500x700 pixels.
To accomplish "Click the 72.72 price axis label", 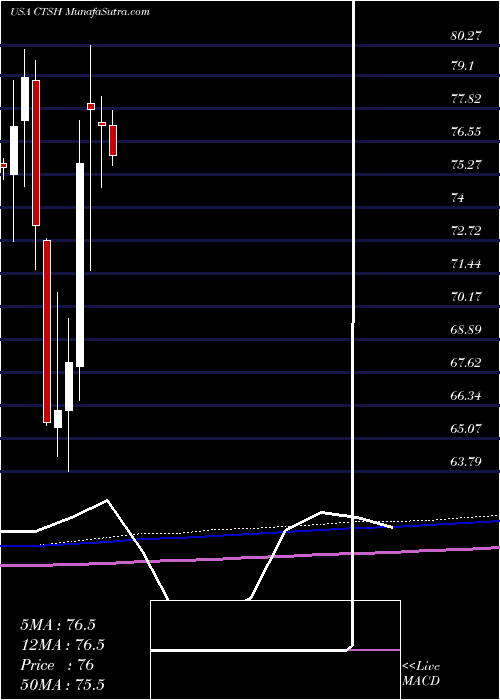I will pos(466,231).
